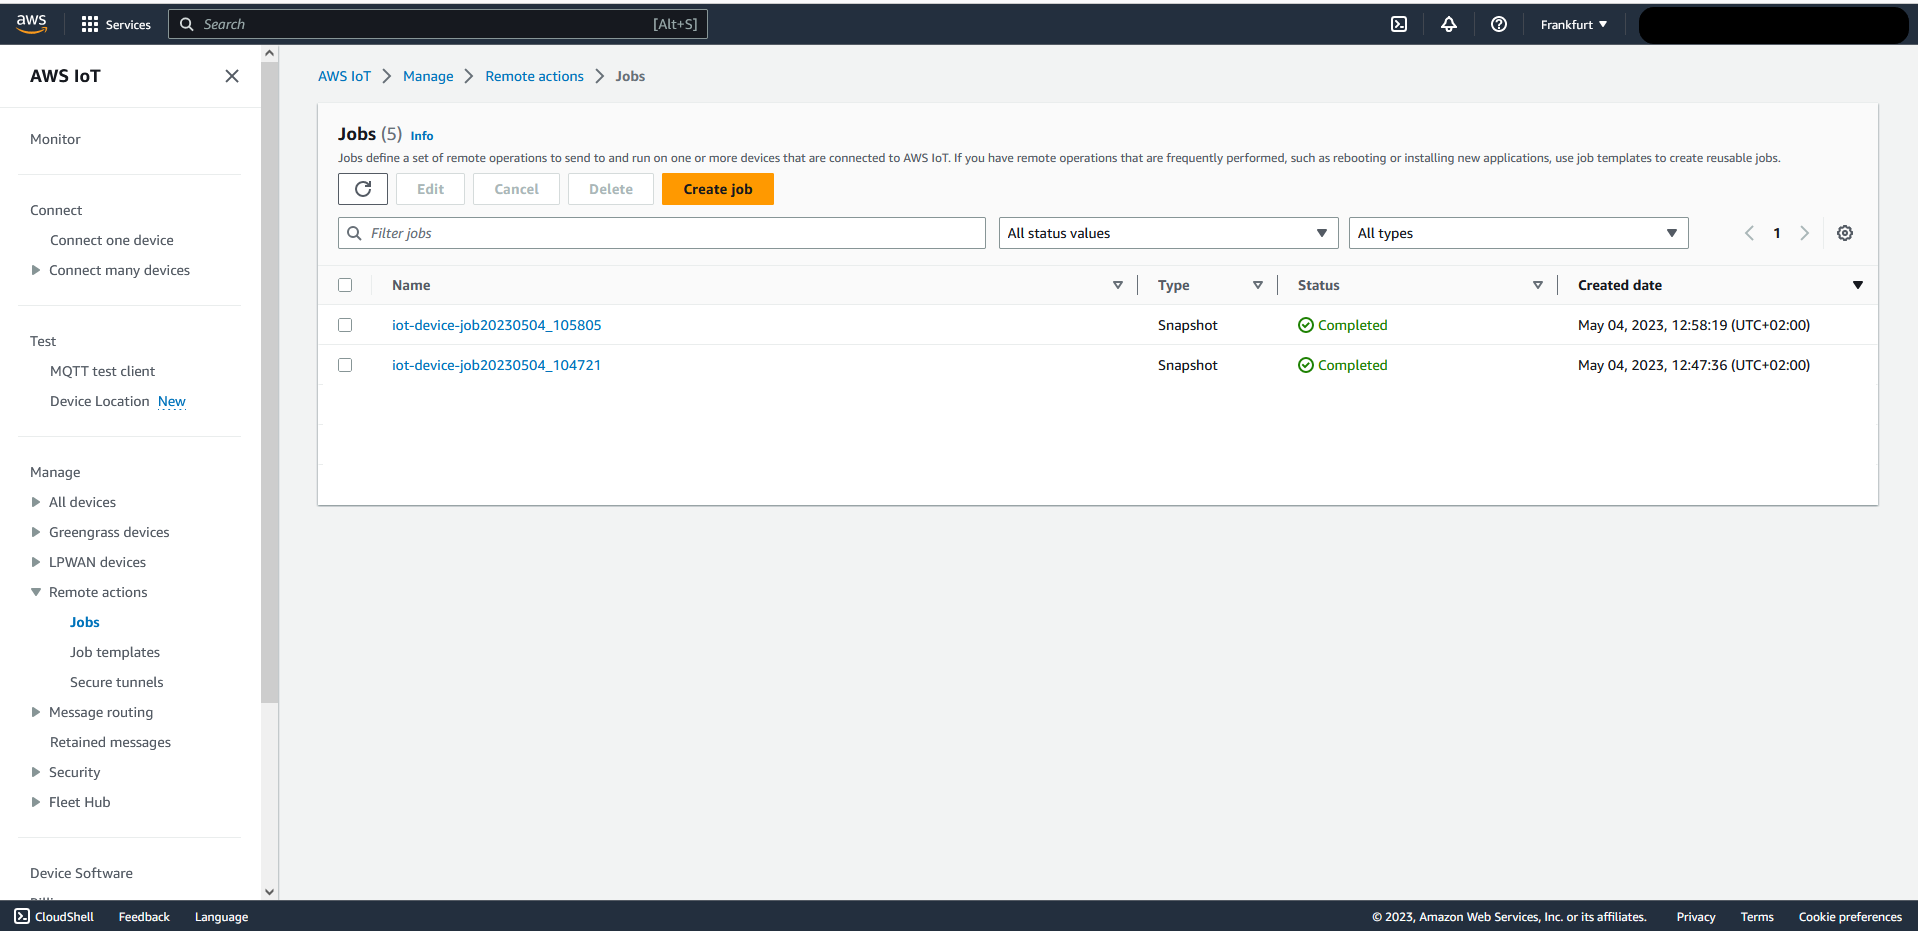This screenshot has width=1918, height=931.
Task: Sort by Type column arrow
Action: pyautogui.click(x=1258, y=285)
